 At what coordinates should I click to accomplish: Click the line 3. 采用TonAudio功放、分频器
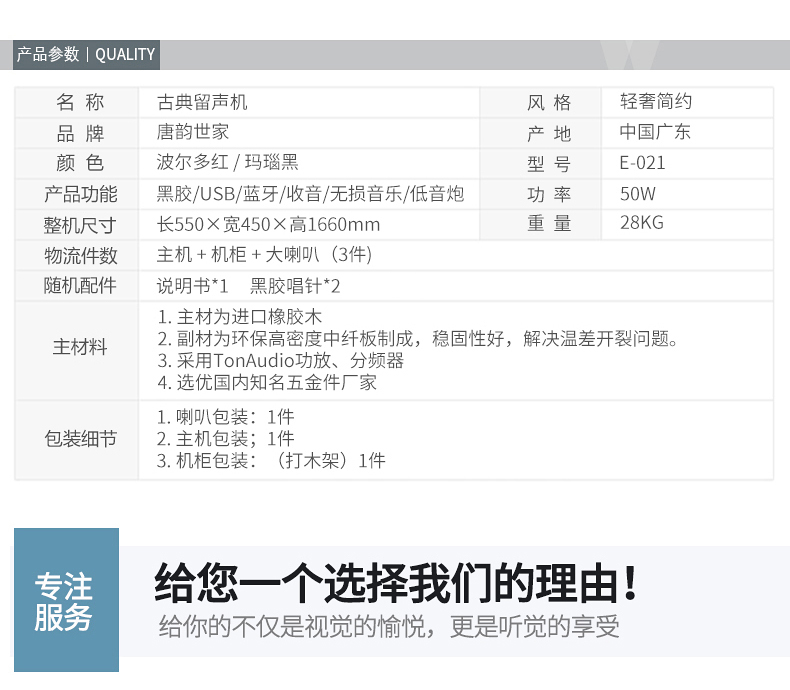pyautogui.click(x=280, y=361)
